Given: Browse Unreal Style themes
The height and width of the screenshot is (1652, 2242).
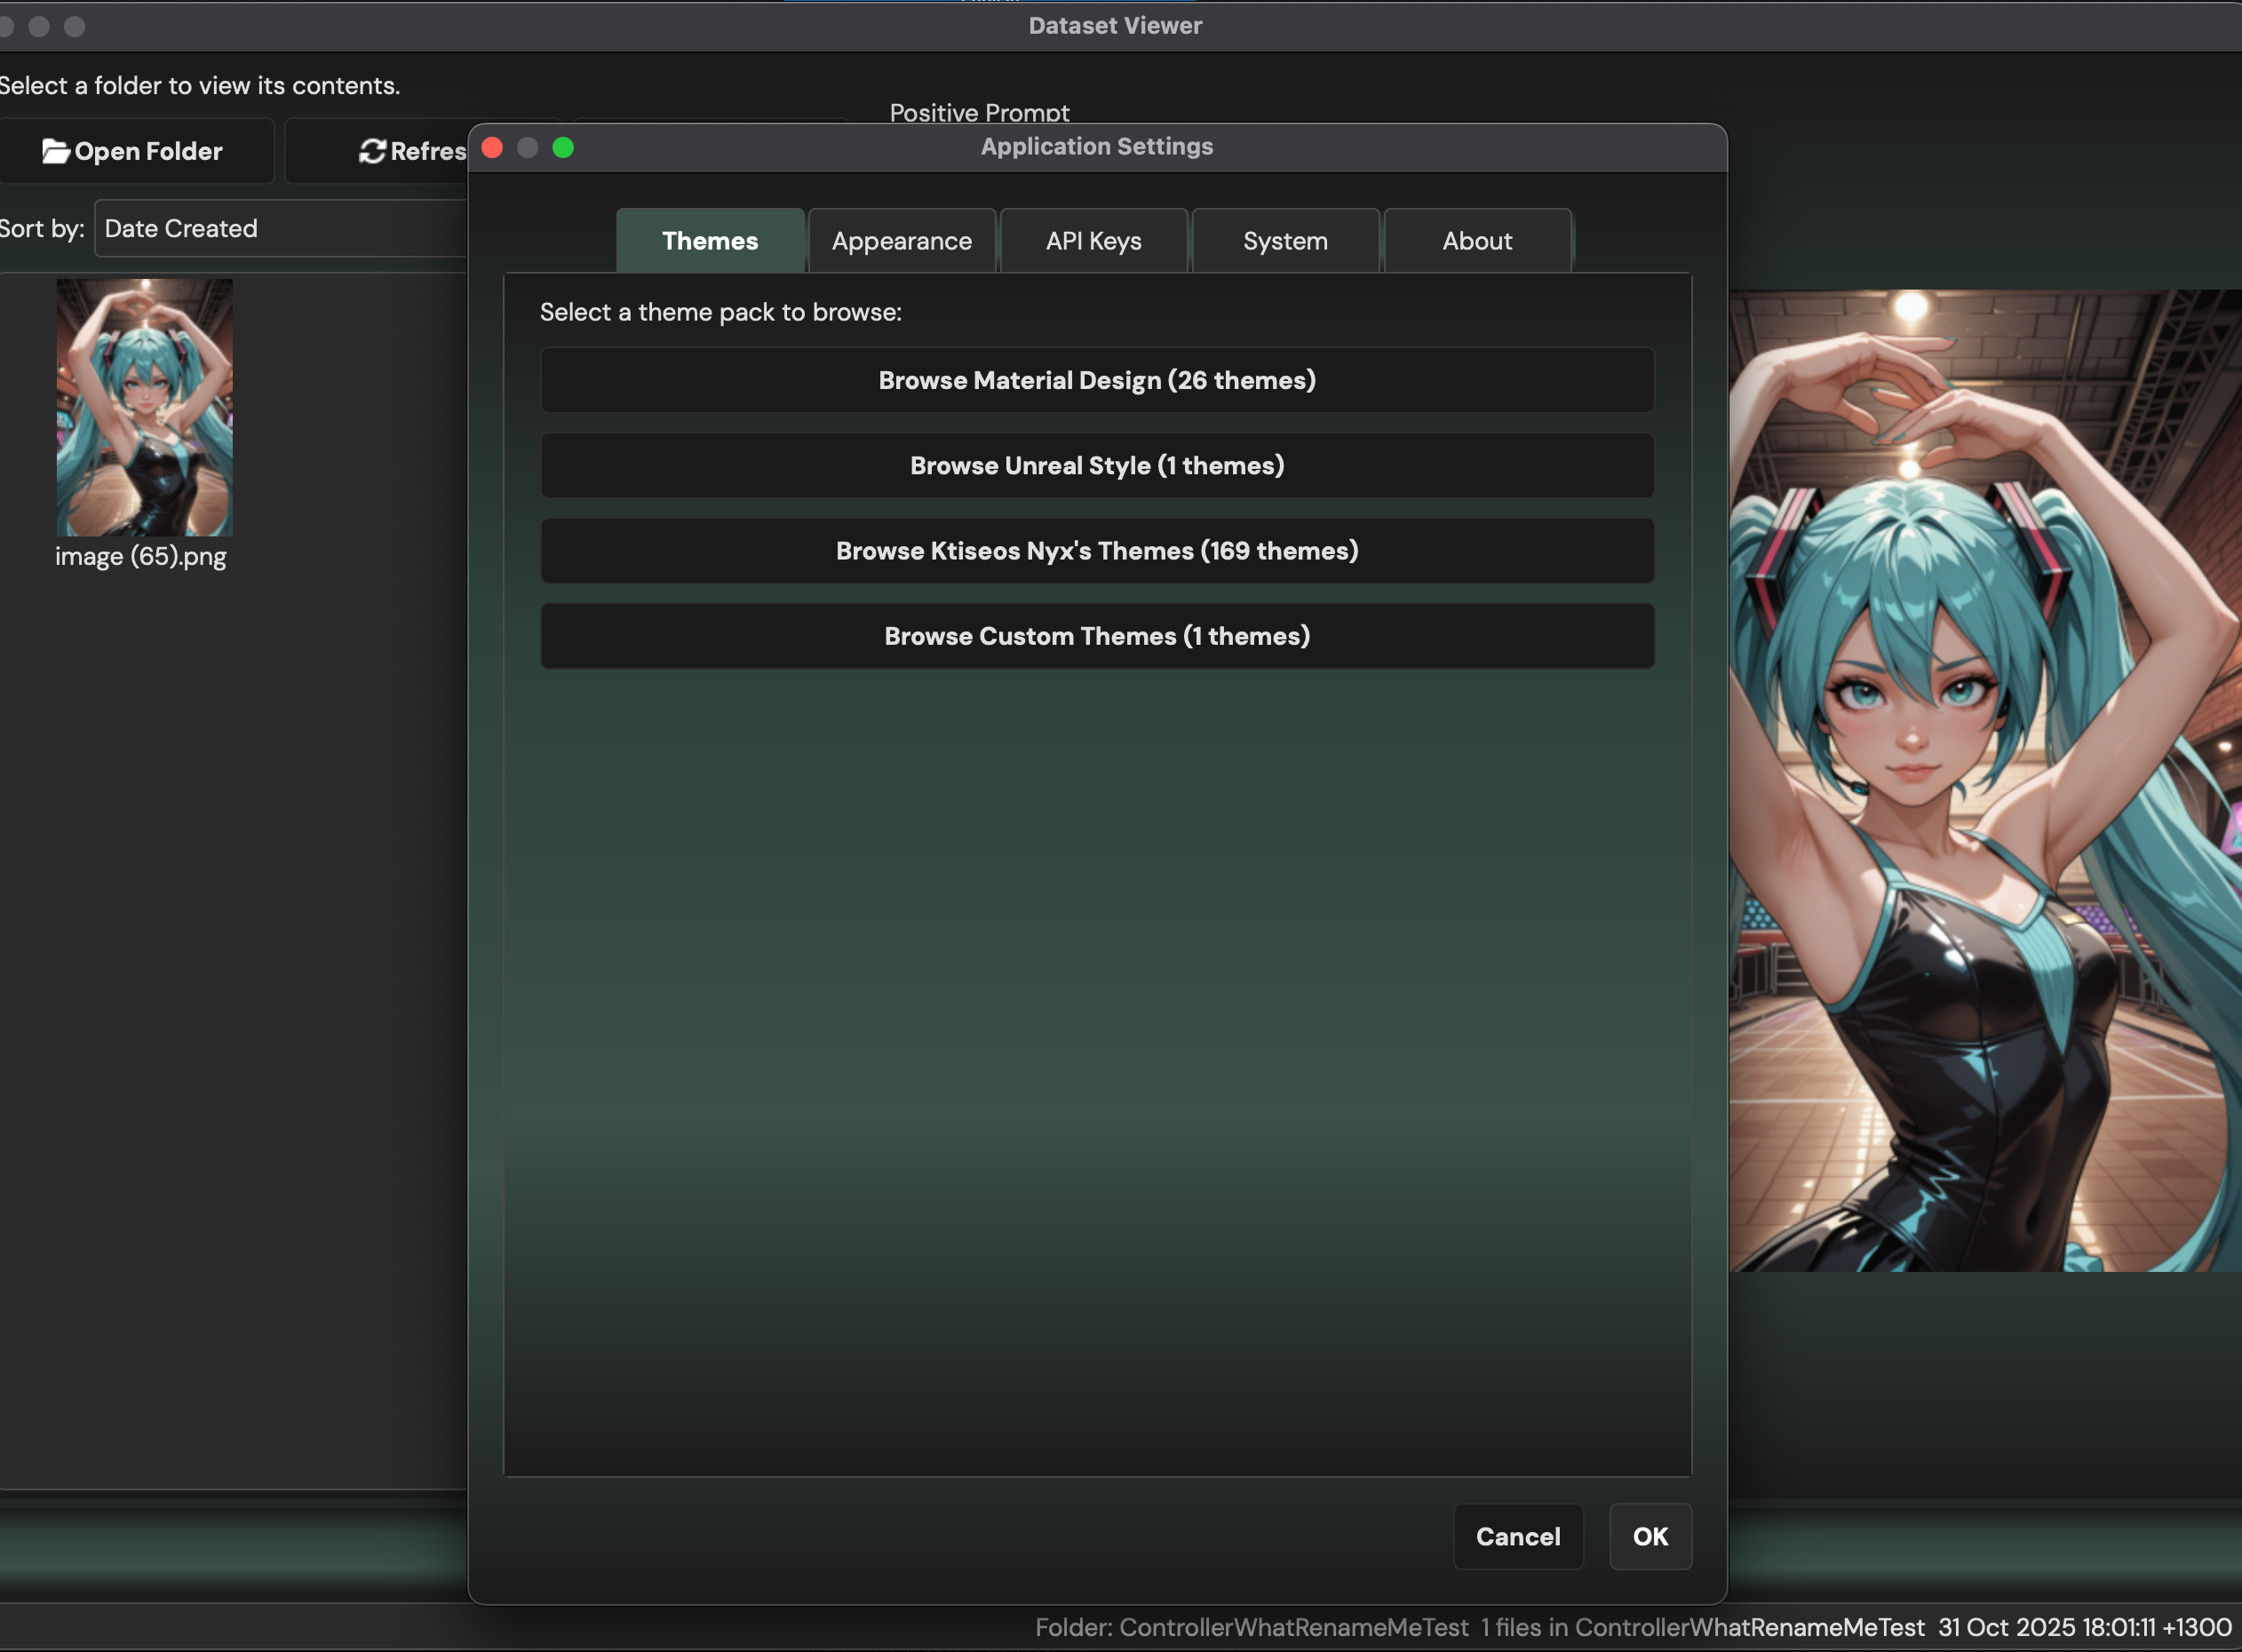Looking at the screenshot, I should pos(1095,465).
